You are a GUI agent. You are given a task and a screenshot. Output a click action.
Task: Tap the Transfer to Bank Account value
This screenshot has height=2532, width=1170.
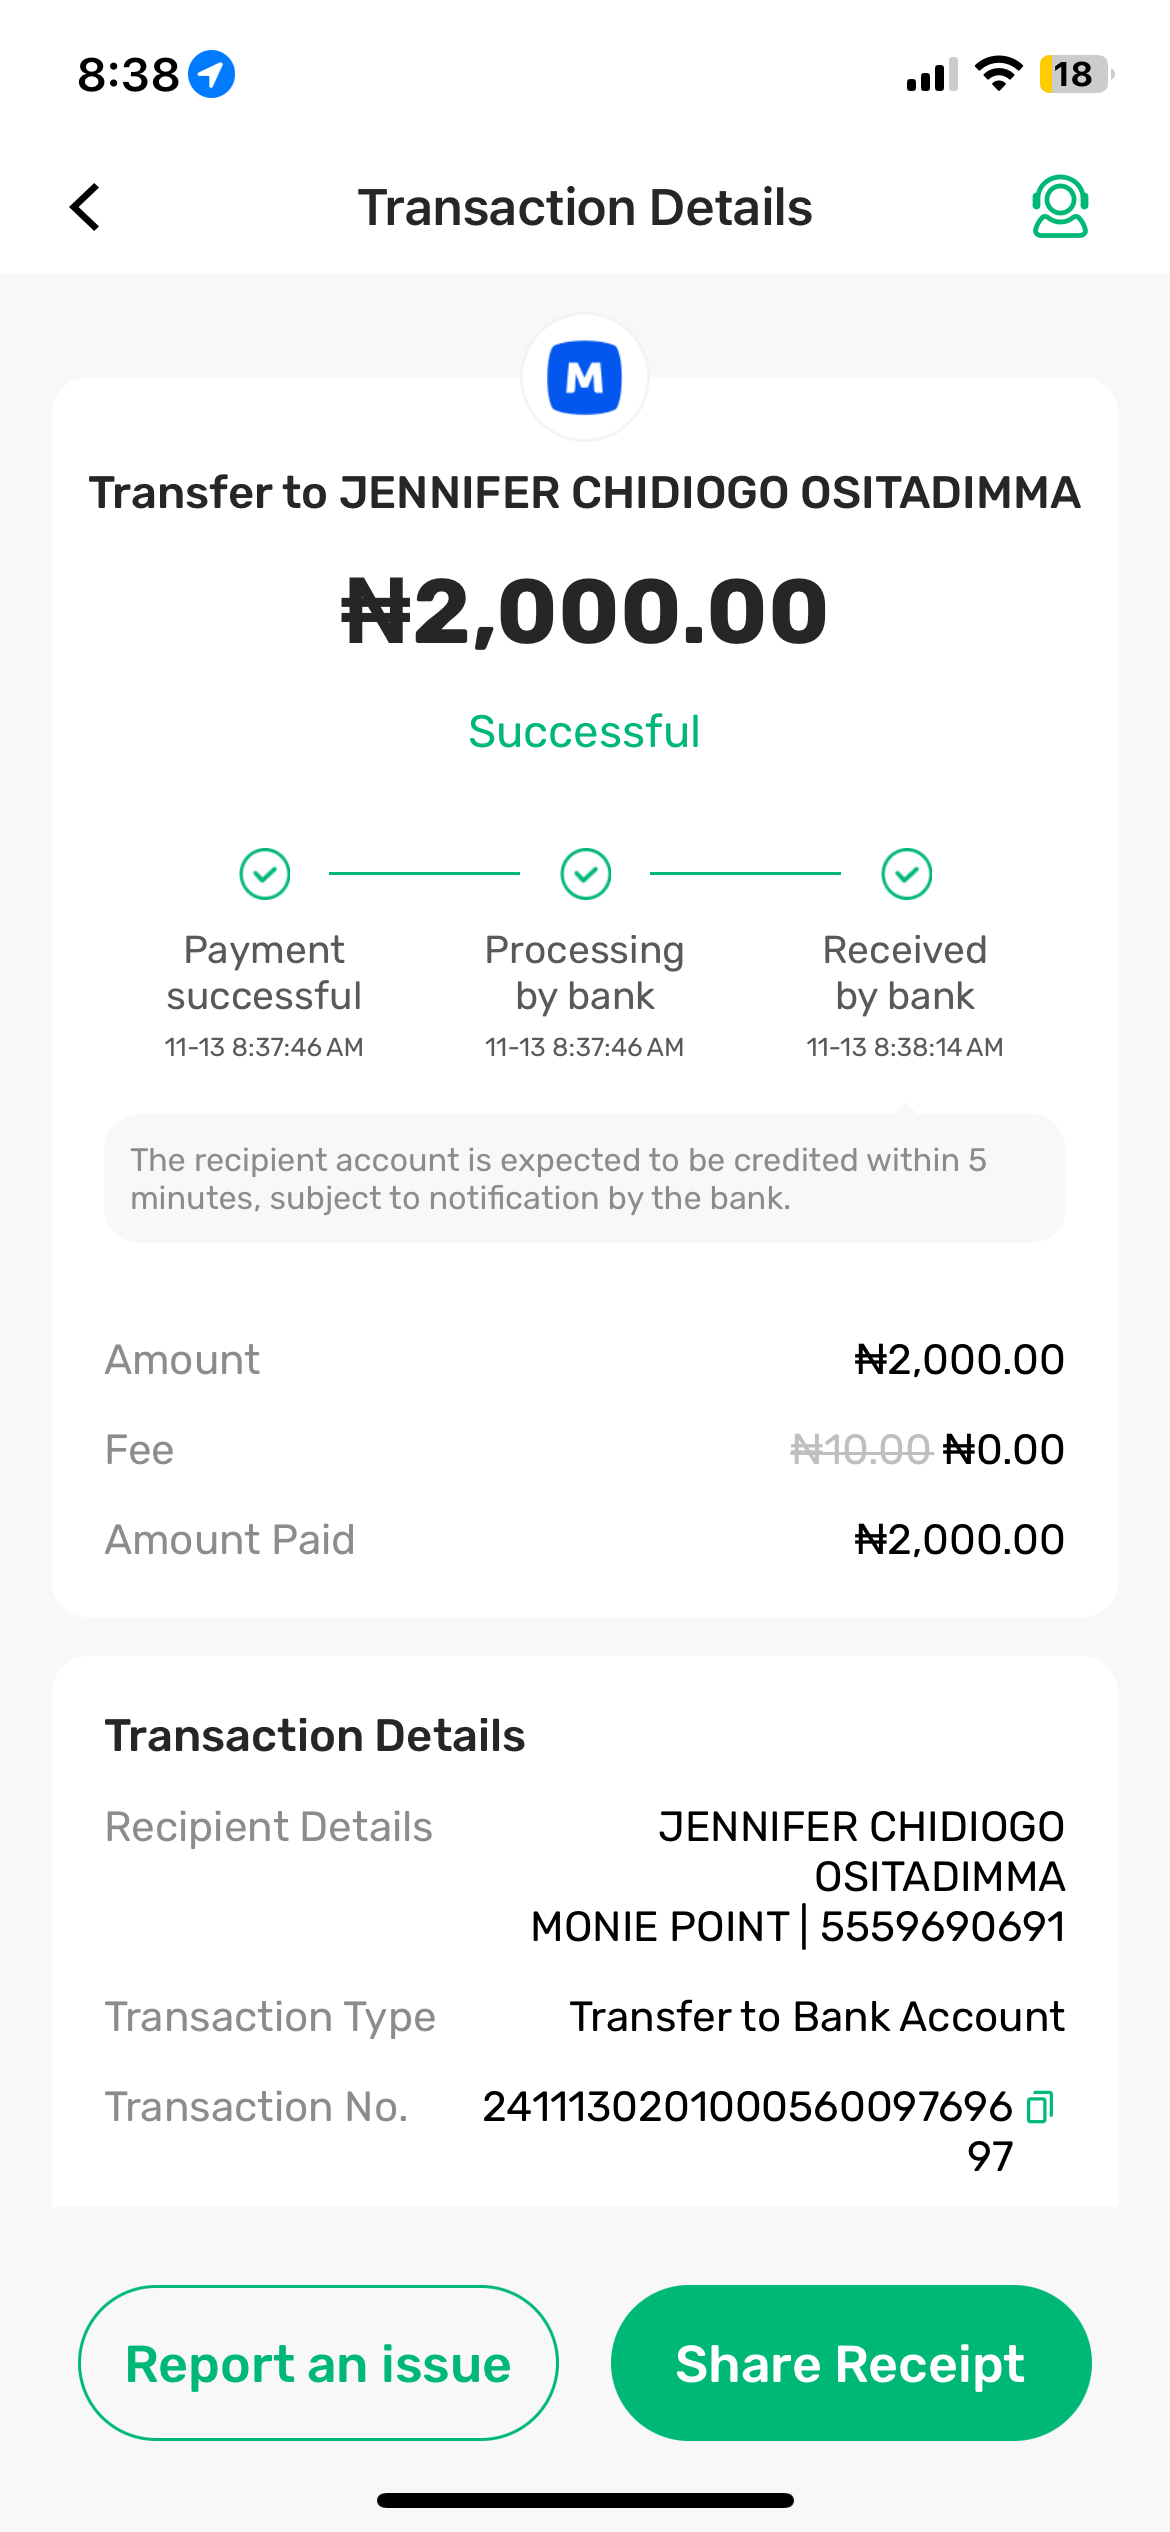pos(817,2017)
